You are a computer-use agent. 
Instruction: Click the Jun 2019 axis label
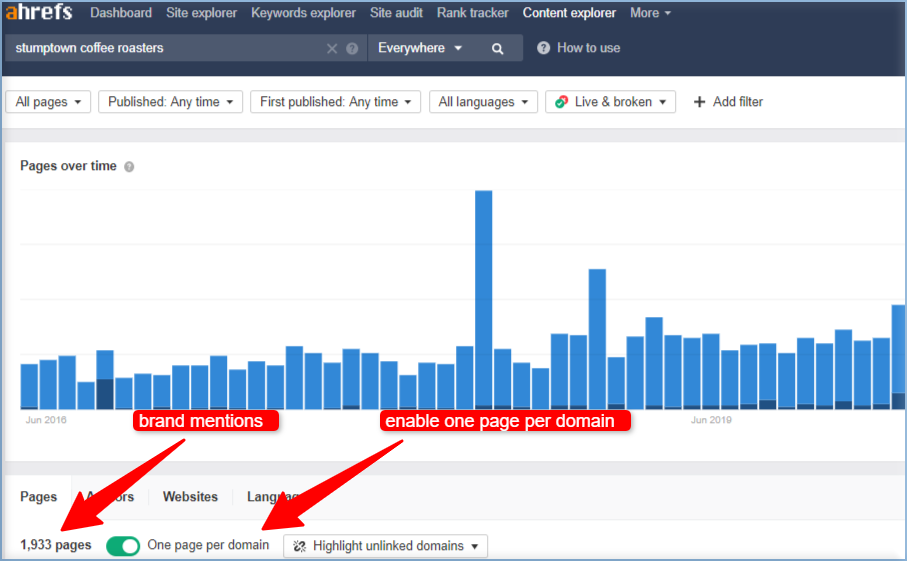click(x=711, y=420)
